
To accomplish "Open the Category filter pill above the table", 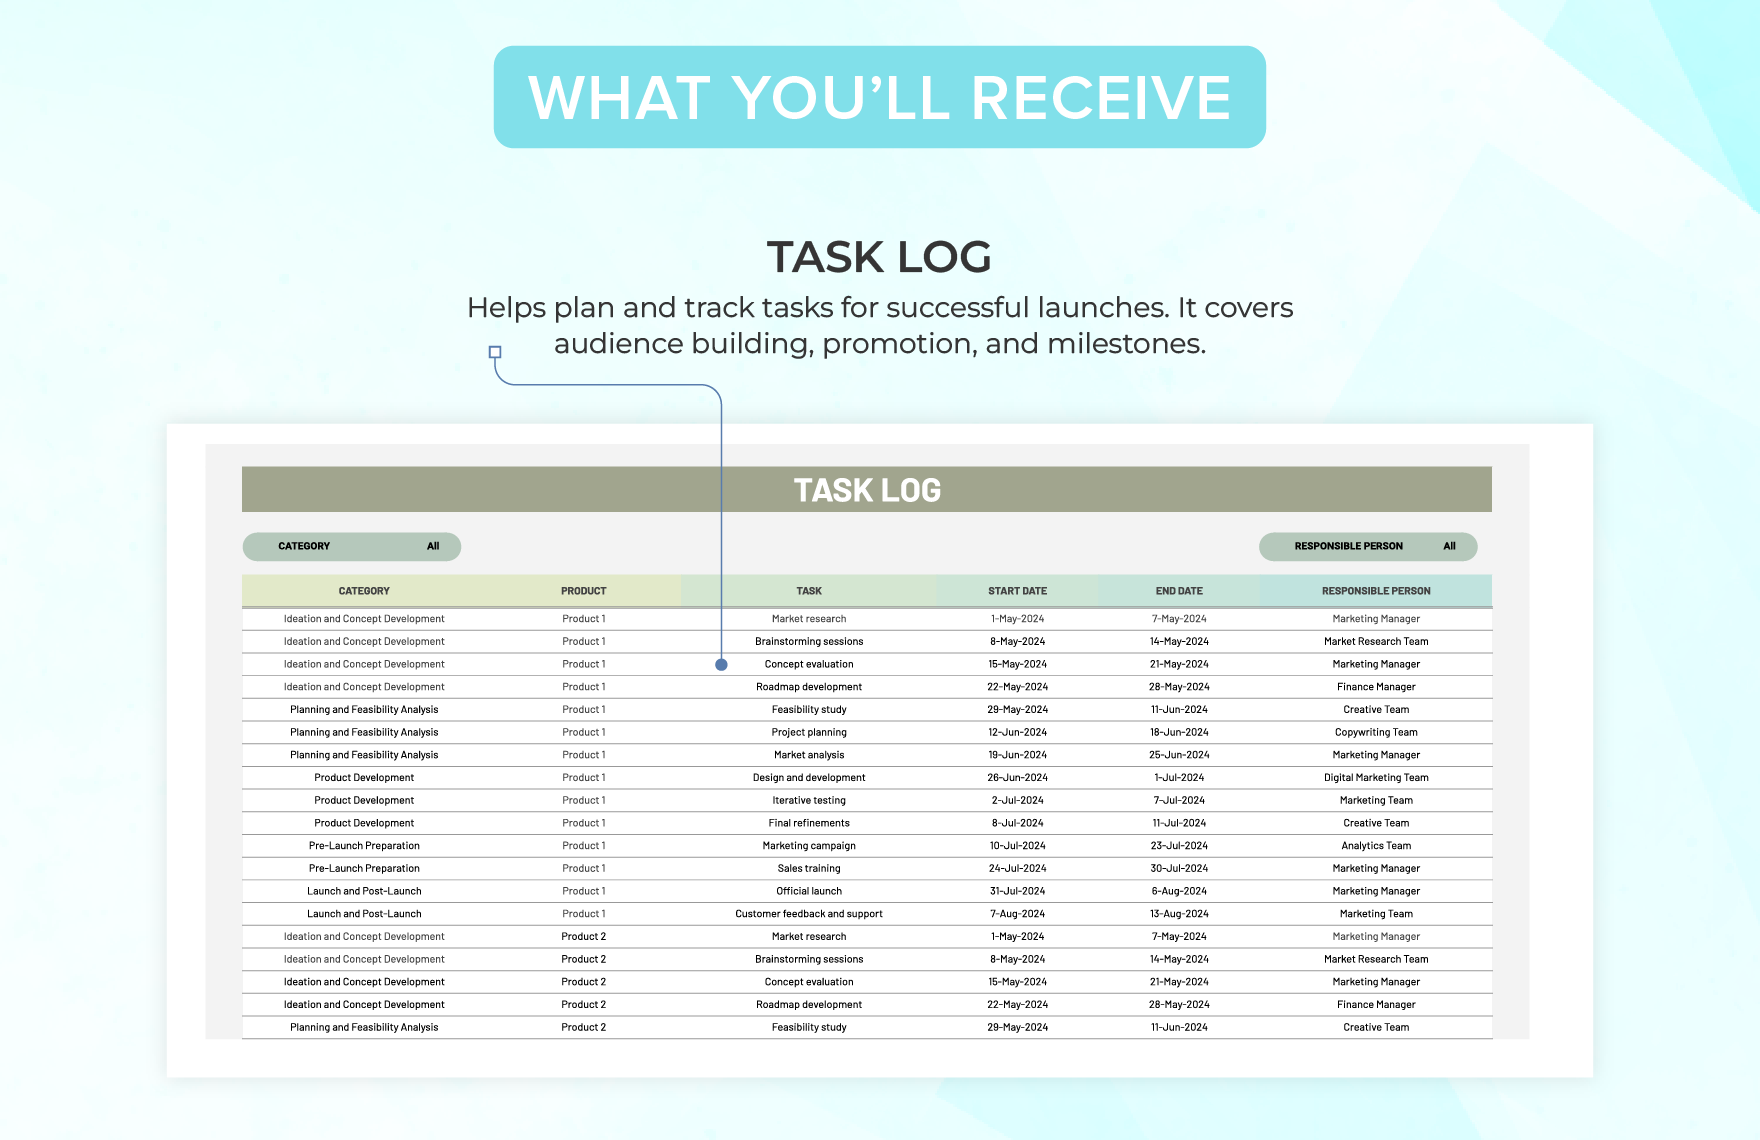I will [351, 546].
